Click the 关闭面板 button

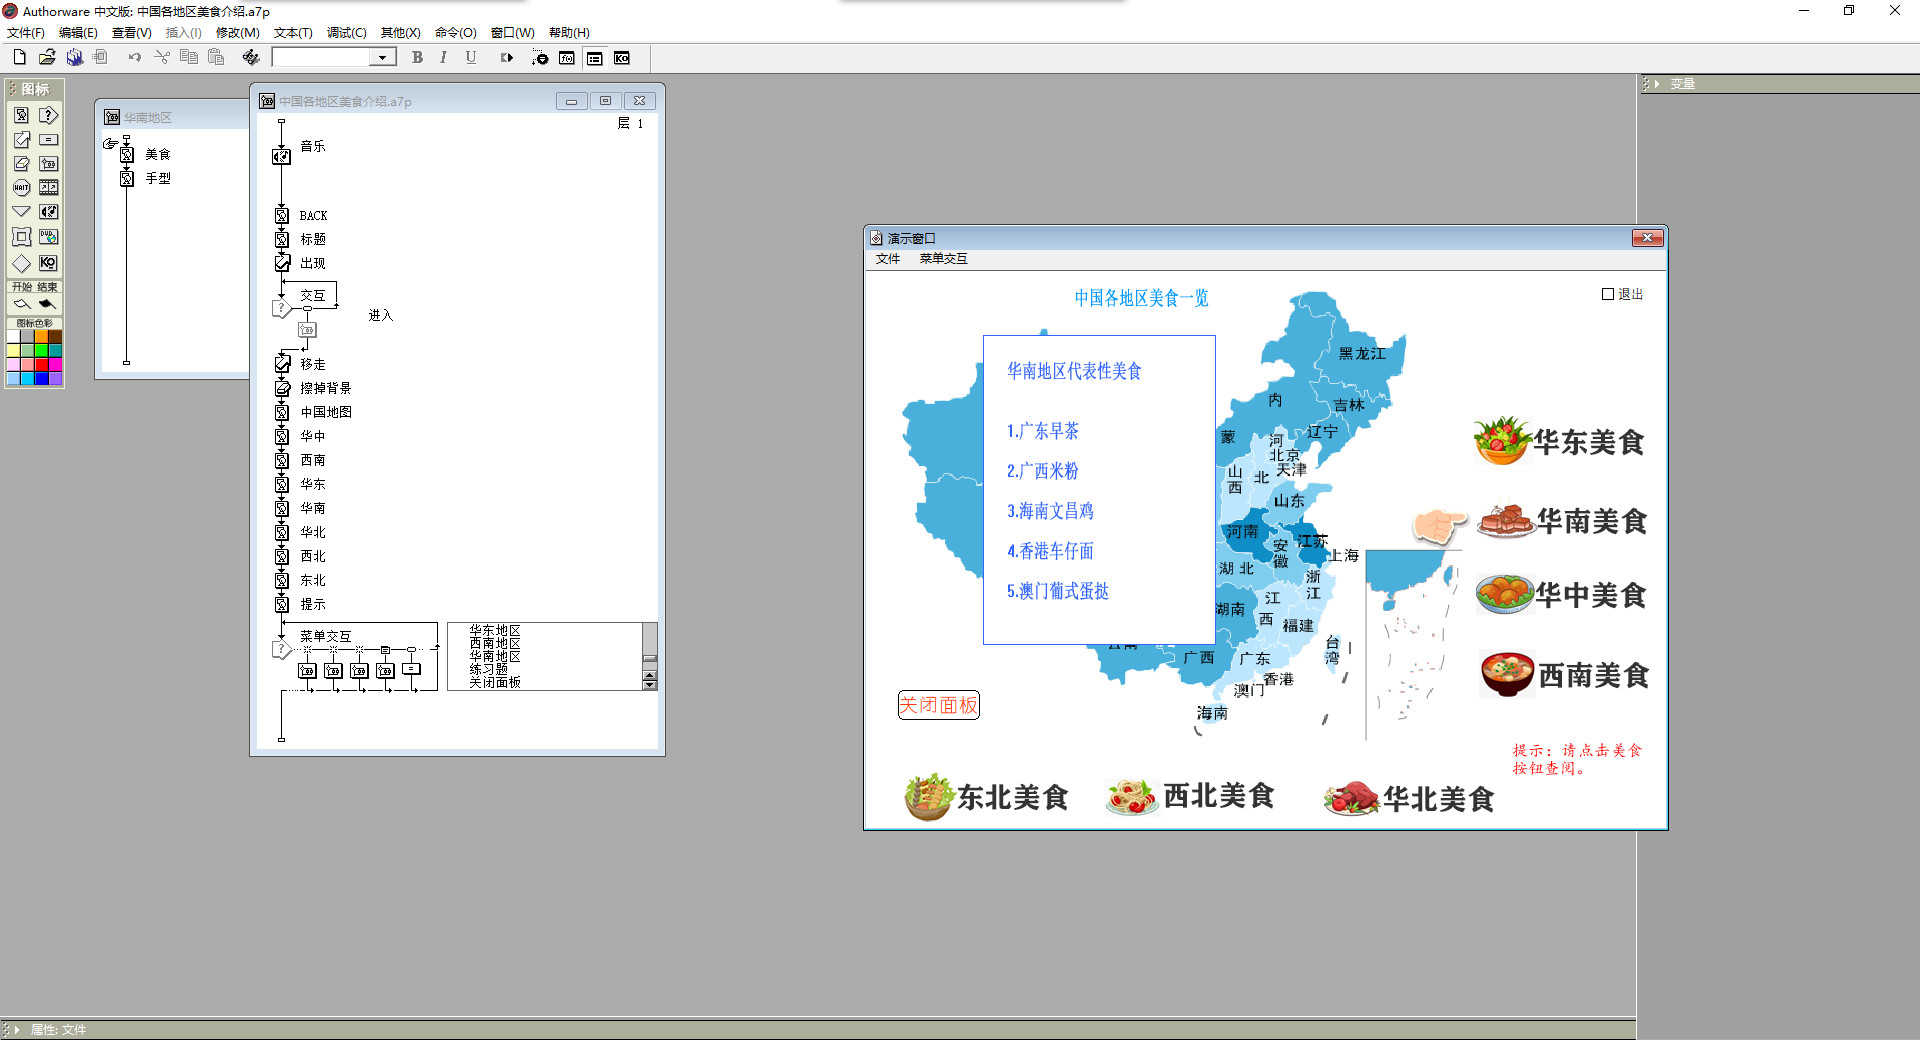(x=938, y=705)
